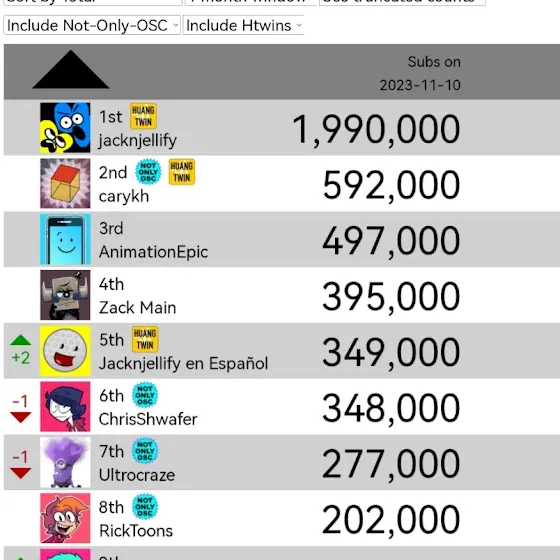Open the Include Not-Only-OSC dropdown
This screenshot has height=560, width=560.
point(92,25)
